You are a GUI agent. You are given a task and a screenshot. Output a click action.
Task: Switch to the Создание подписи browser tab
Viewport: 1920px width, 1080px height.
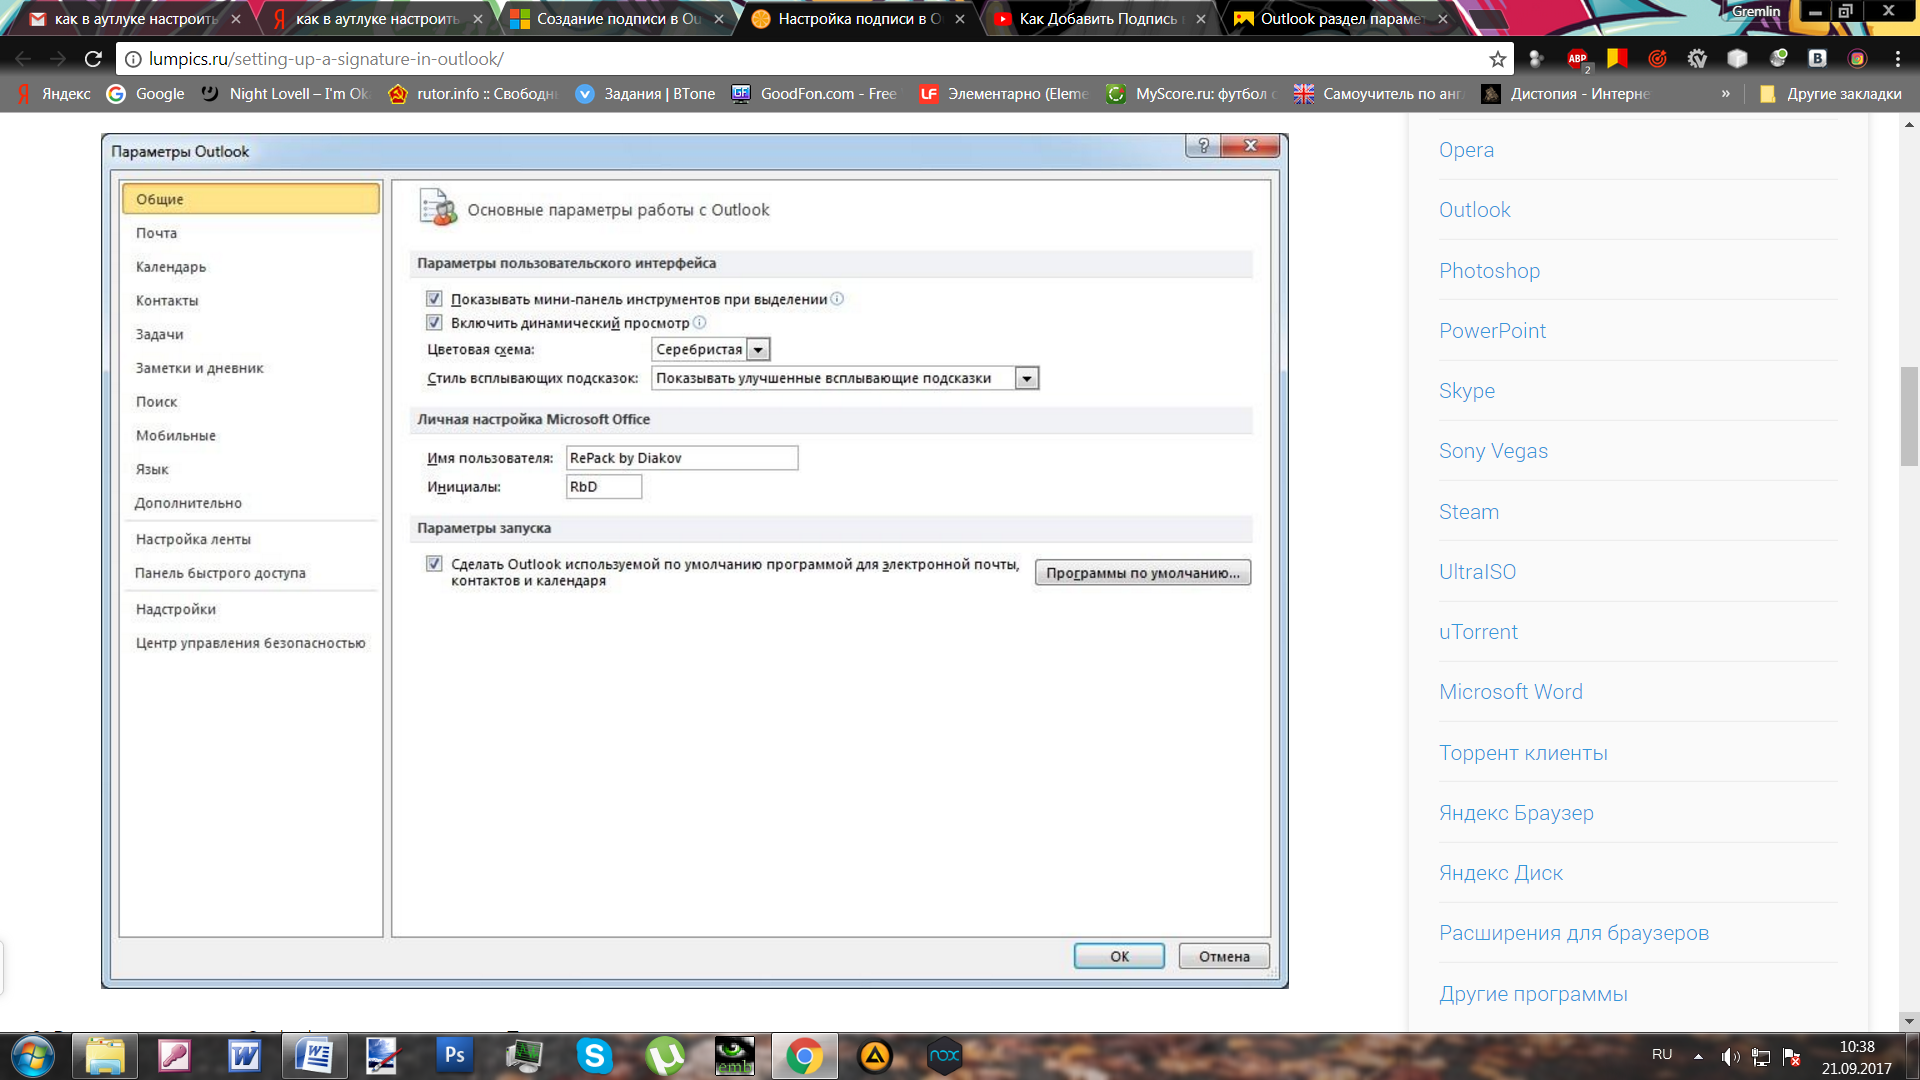[617, 19]
